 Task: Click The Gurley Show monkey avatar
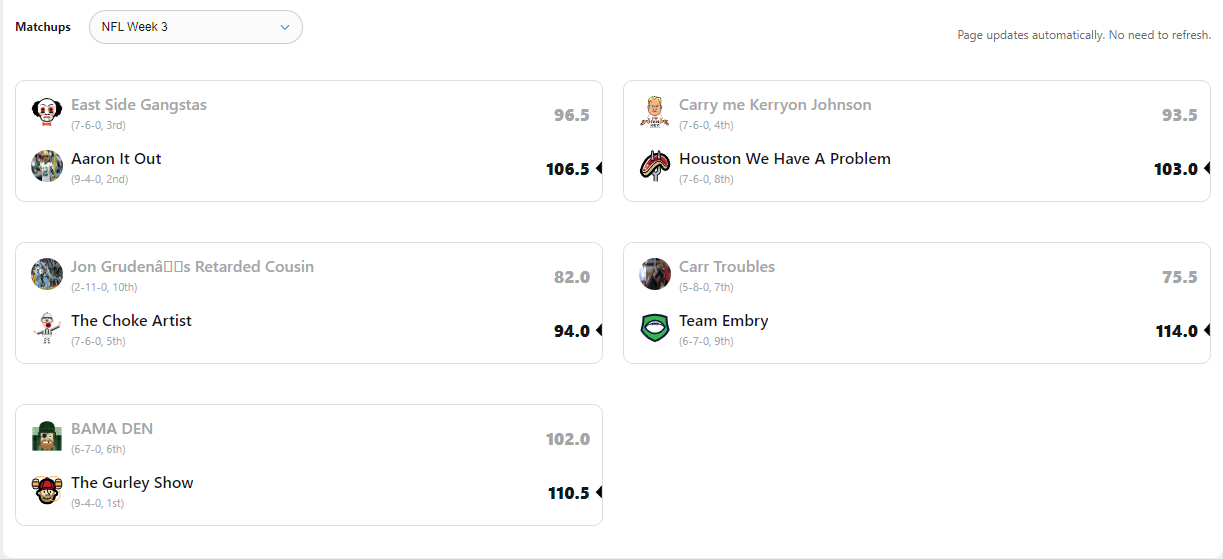click(47, 490)
